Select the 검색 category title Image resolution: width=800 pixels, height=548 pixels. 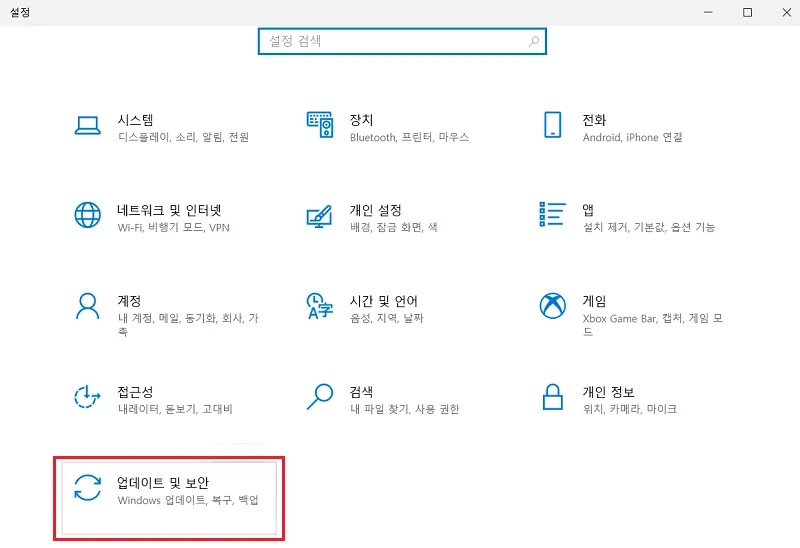click(x=361, y=392)
